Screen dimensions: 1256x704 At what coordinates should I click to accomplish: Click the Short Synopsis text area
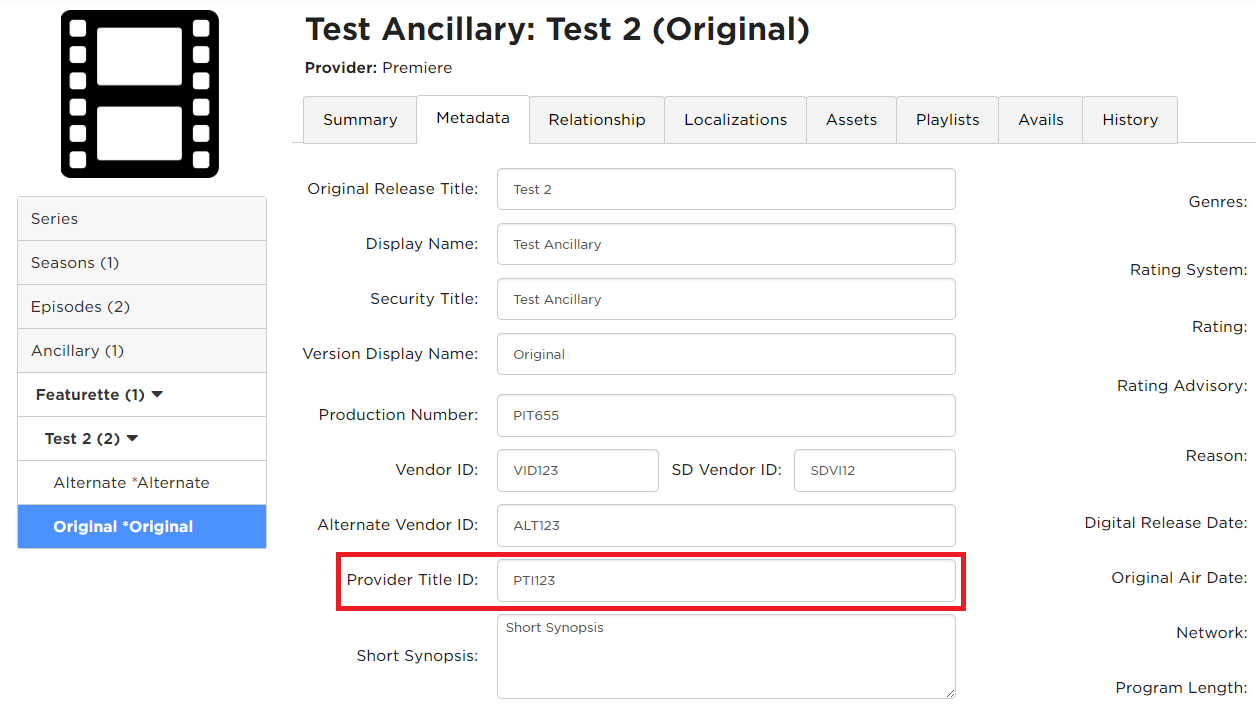pos(726,656)
